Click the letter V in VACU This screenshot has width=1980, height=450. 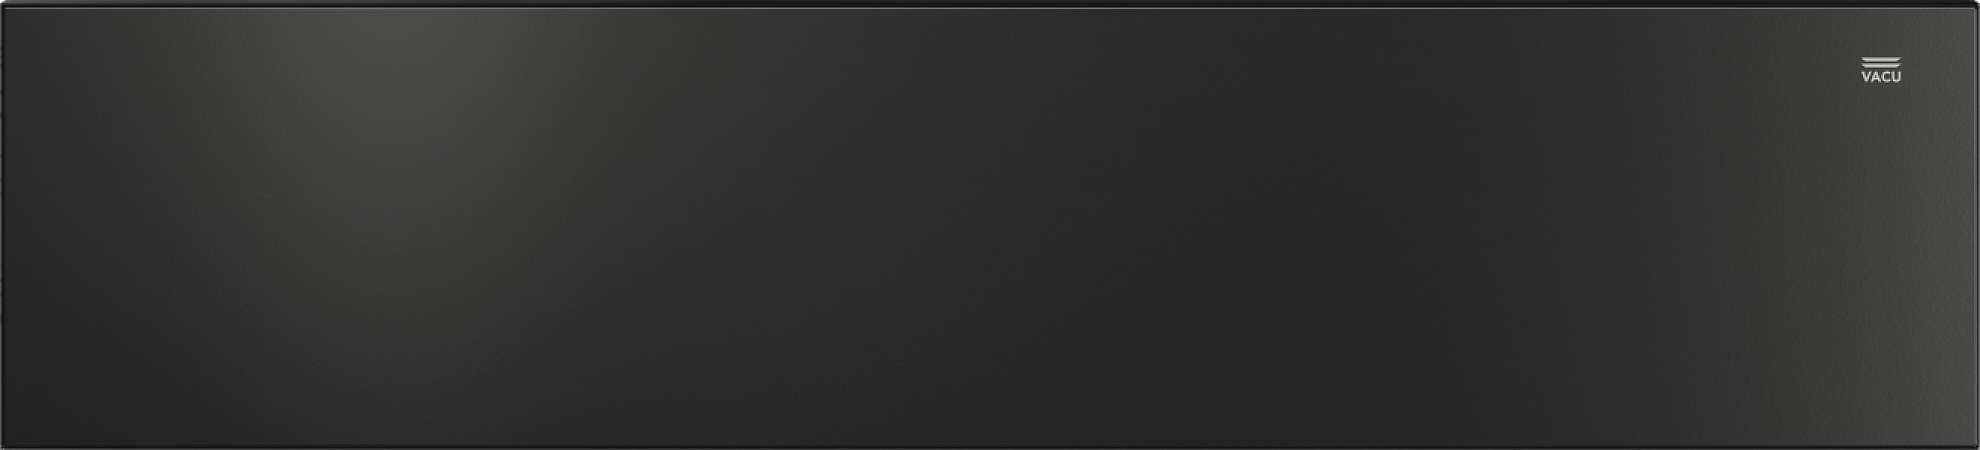pyautogui.click(x=1866, y=77)
